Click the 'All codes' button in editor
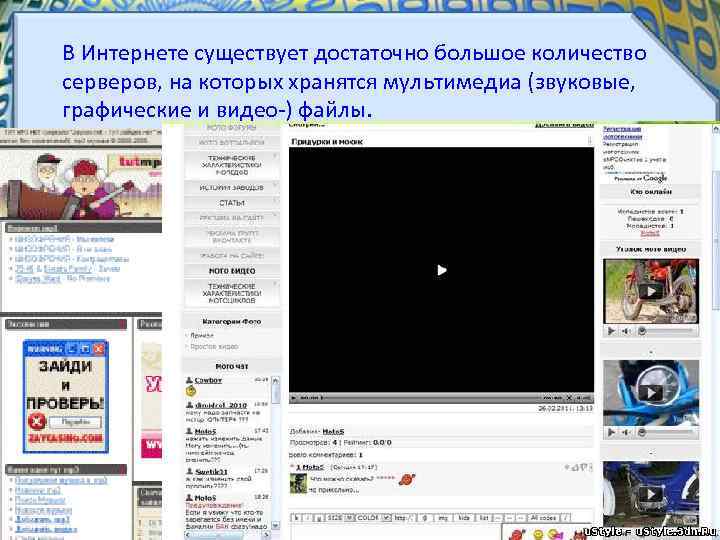This screenshot has width=720, height=540. 543,518
